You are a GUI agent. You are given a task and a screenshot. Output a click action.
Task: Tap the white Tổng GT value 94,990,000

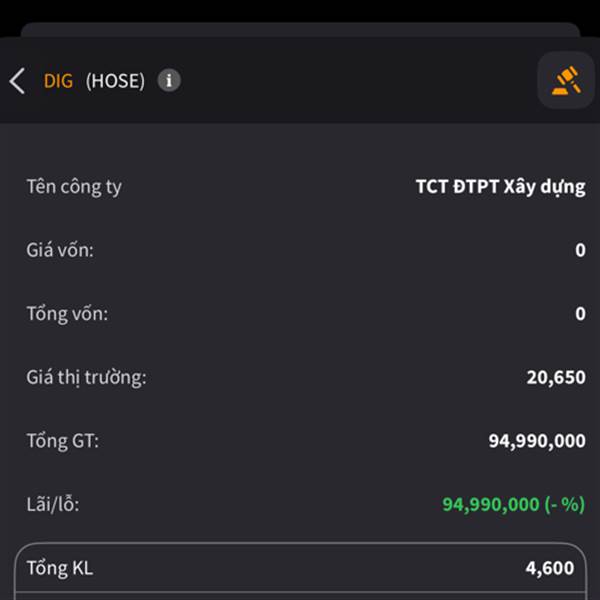click(537, 441)
